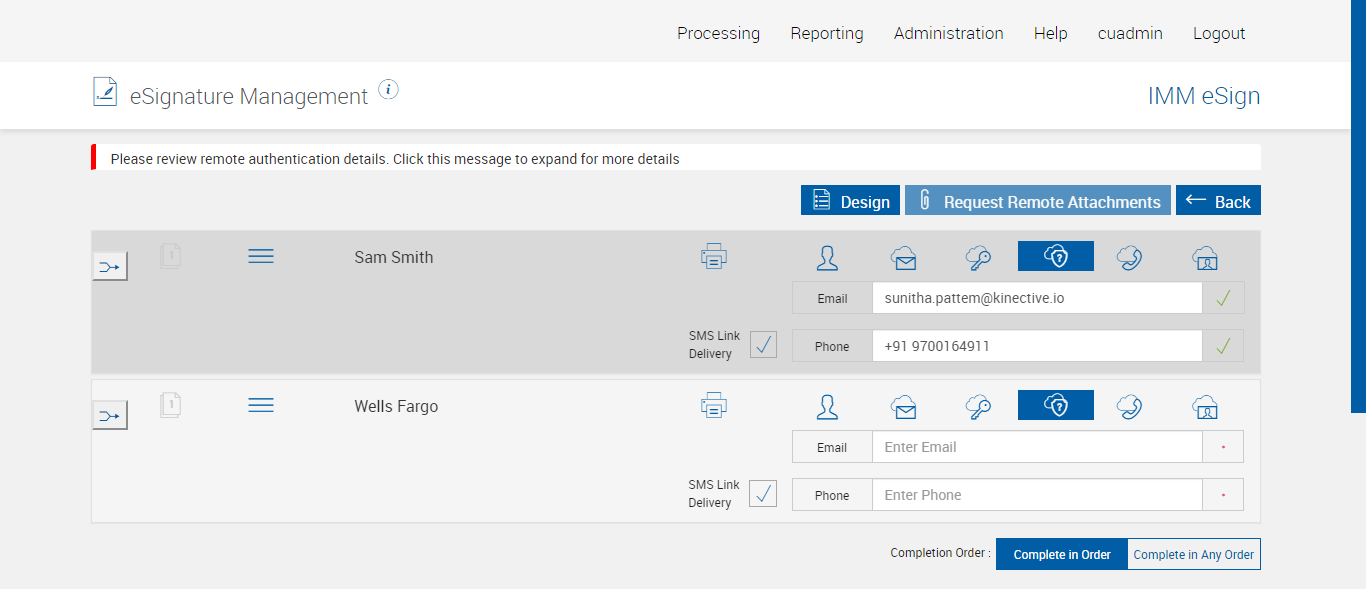Select the key password icon for Wells Fargo
This screenshot has height=589, width=1366.
(978, 406)
